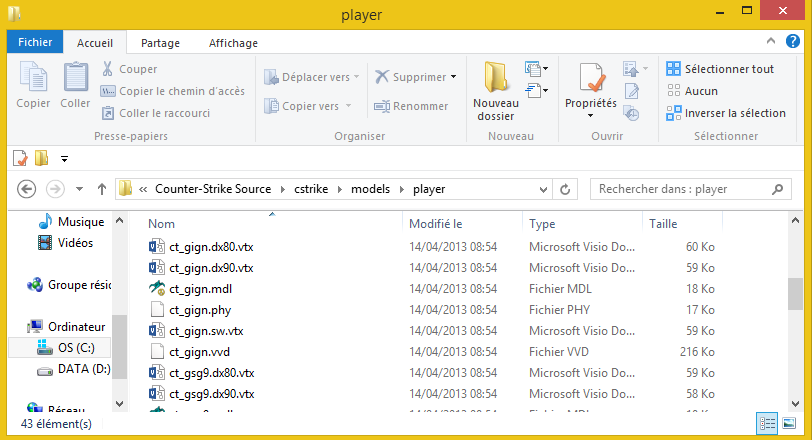
Task: Select Ordinateur in navigation pane
Action: click(66, 327)
